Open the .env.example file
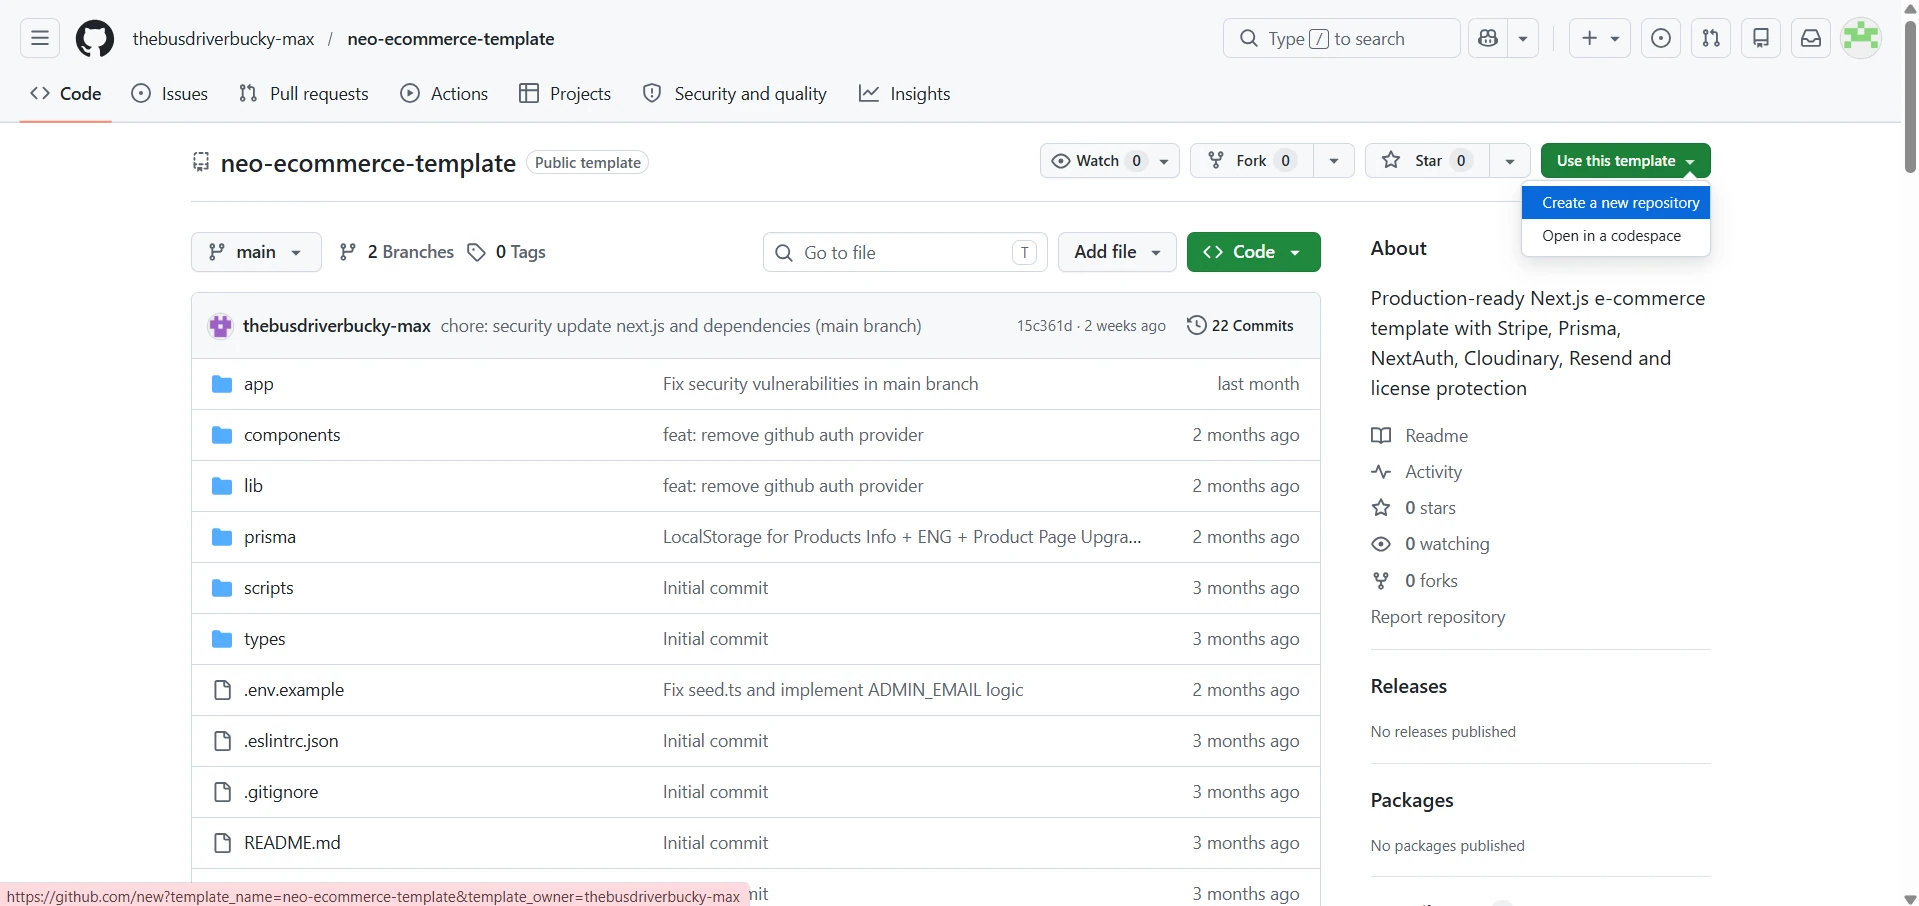 point(294,690)
